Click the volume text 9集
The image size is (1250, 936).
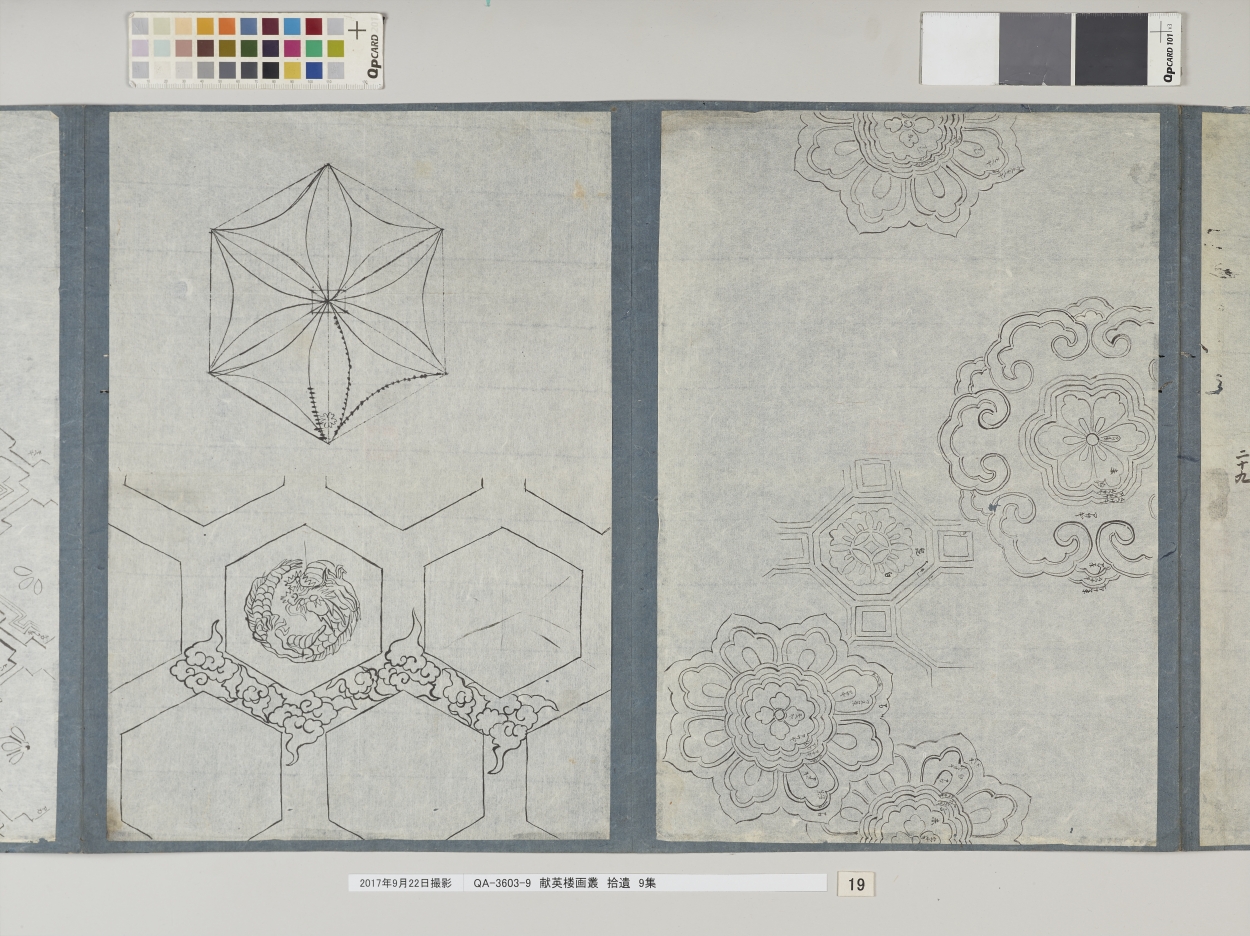point(648,884)
